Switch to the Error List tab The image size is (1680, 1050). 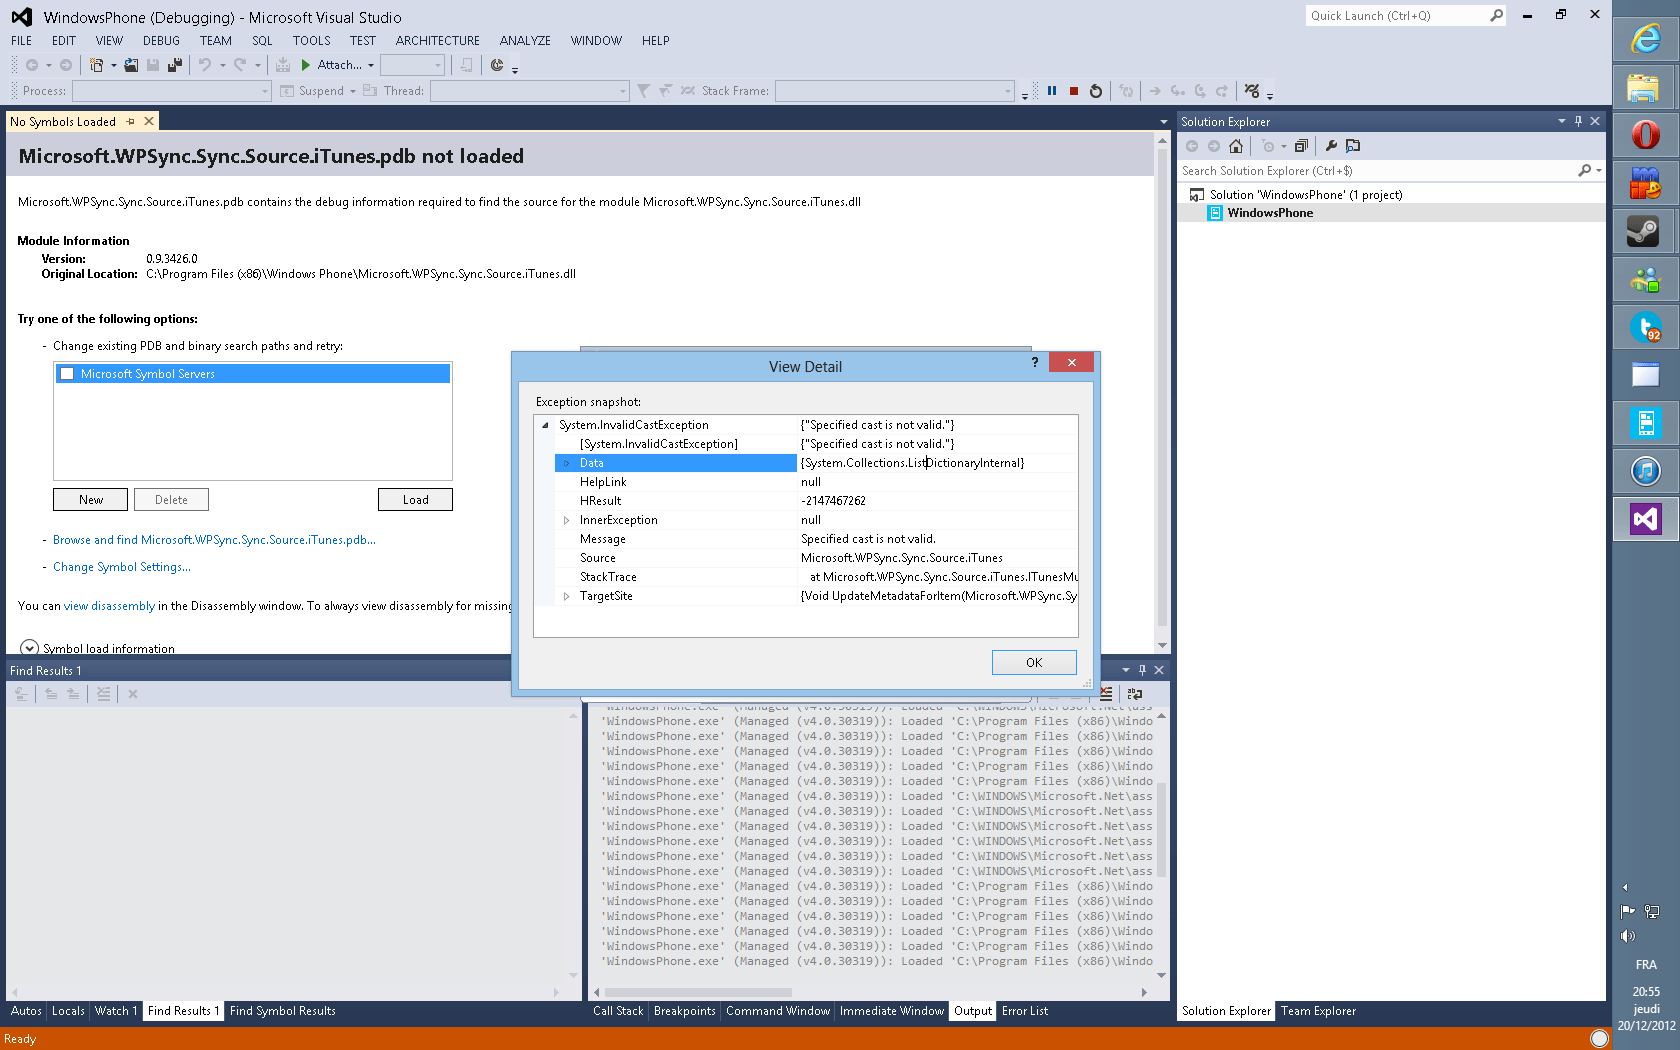click(1025, 1011)
